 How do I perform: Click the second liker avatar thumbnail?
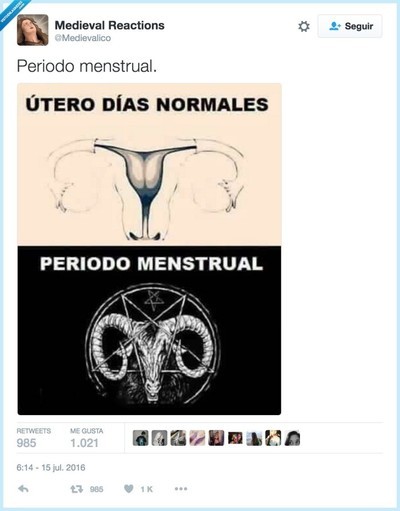[x=159, y=438]
